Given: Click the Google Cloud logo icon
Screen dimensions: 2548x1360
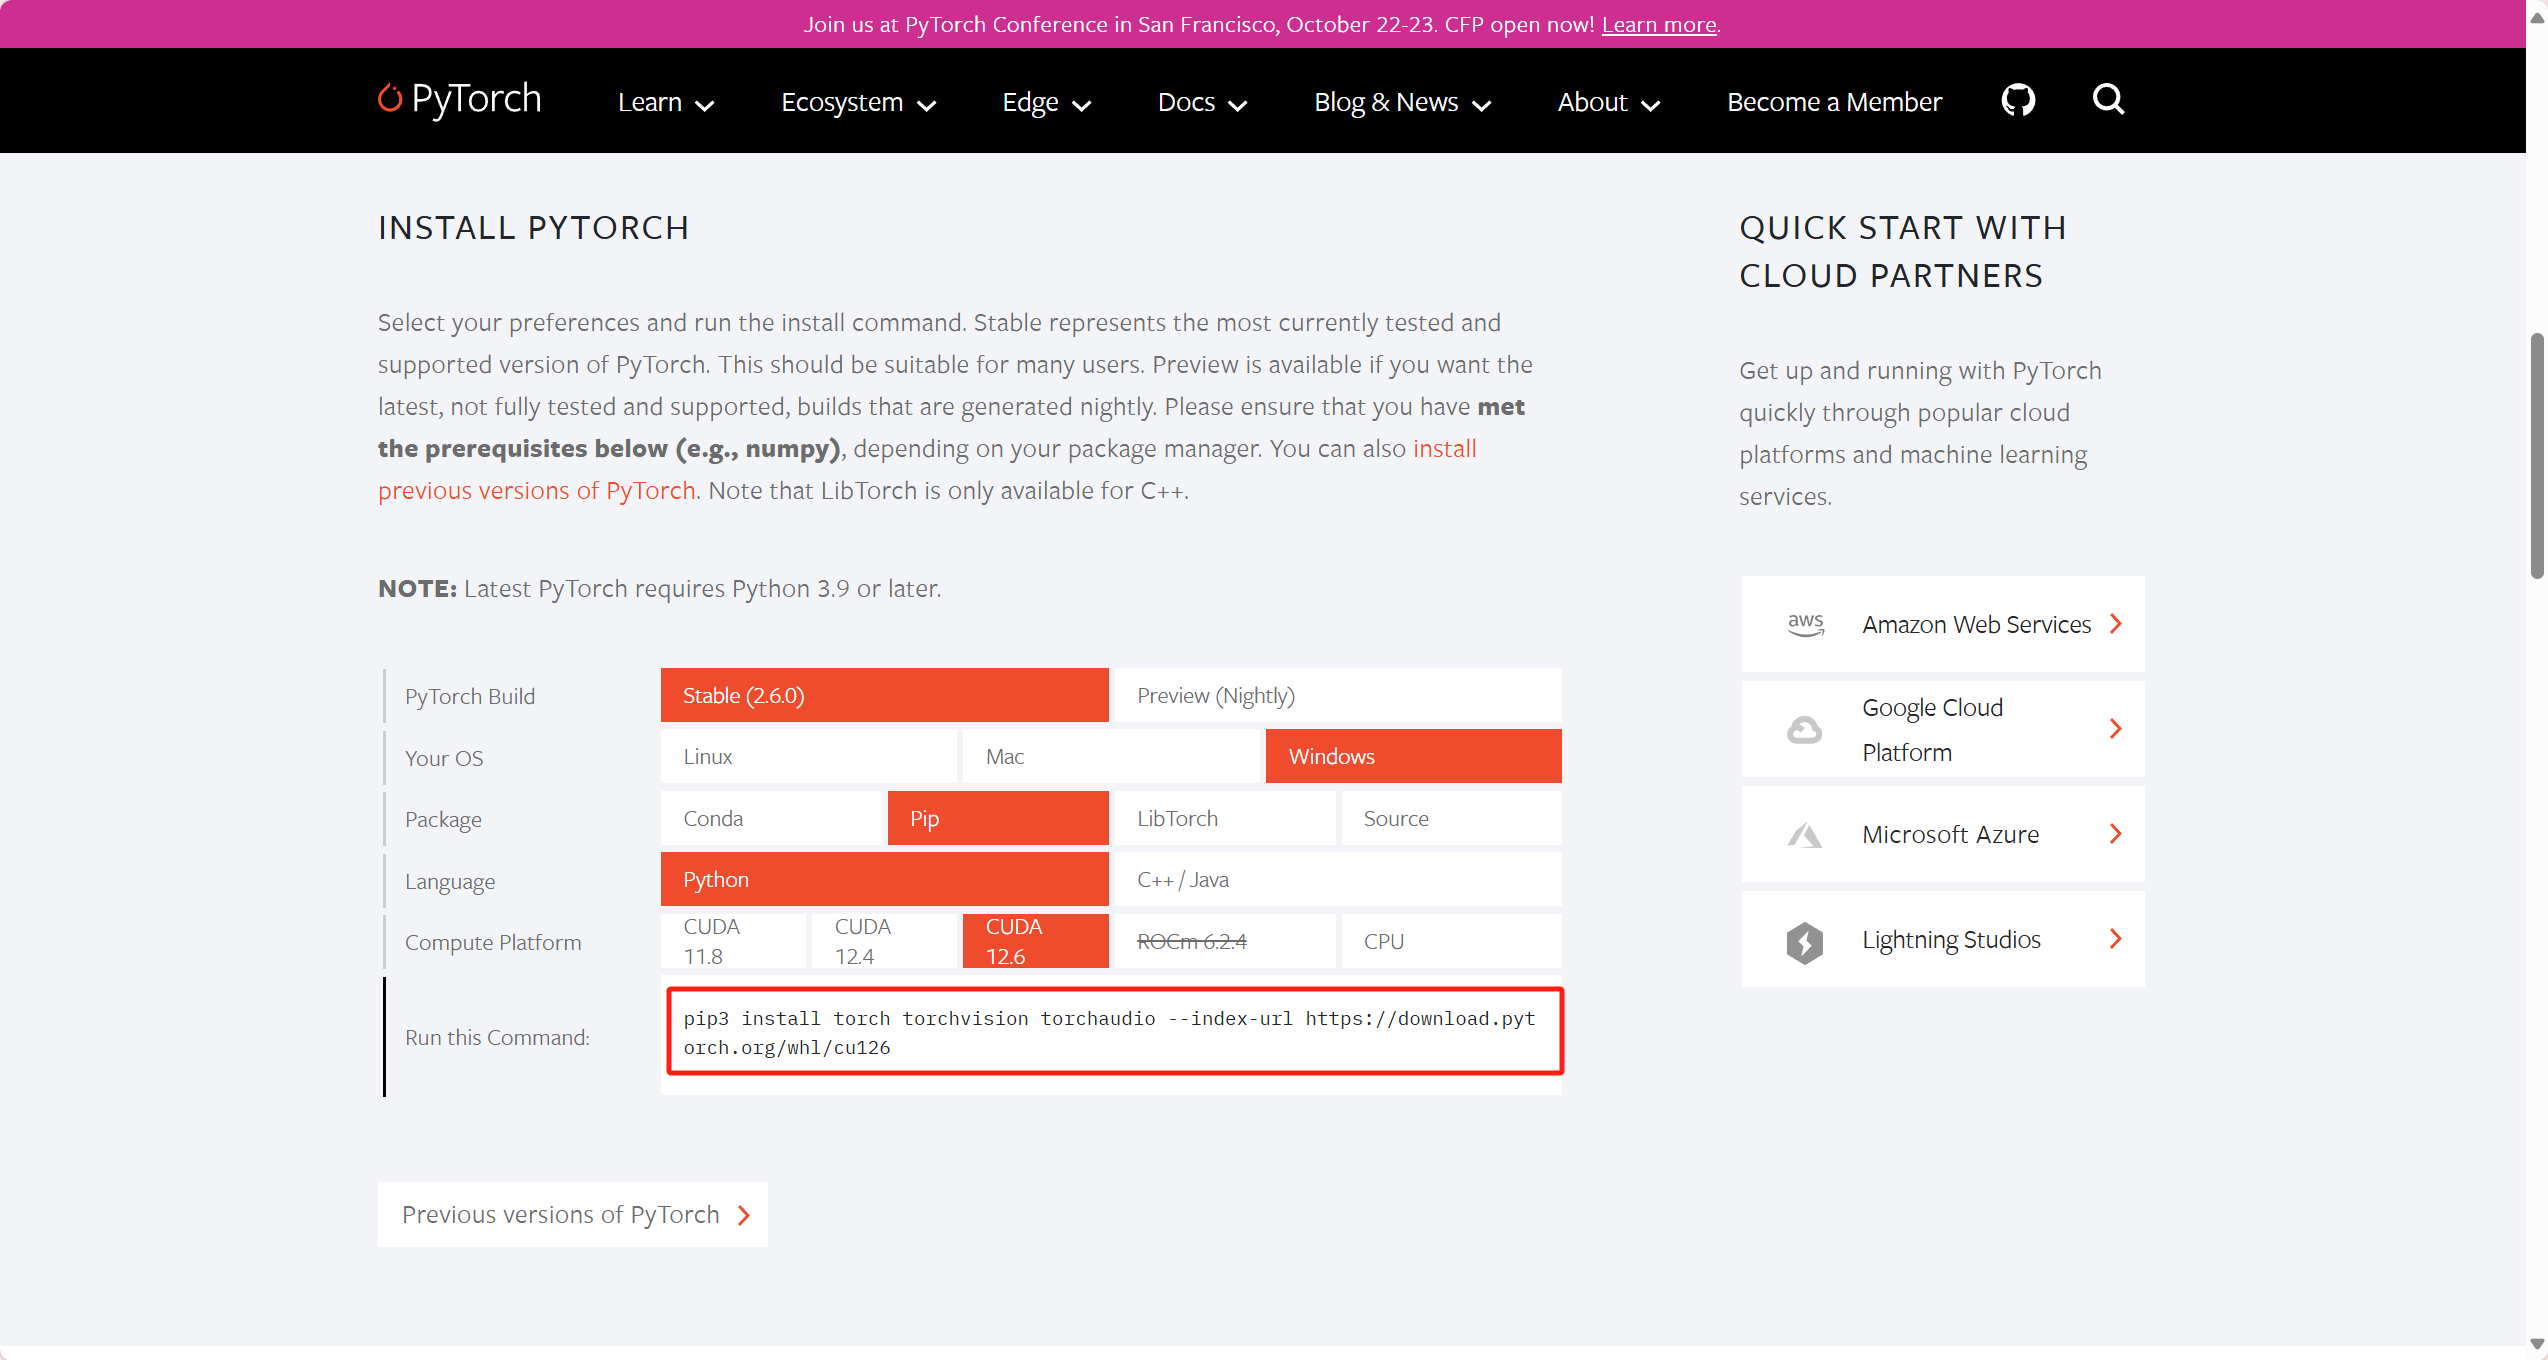Looking at the screenshot, I should pos(1804,730).
